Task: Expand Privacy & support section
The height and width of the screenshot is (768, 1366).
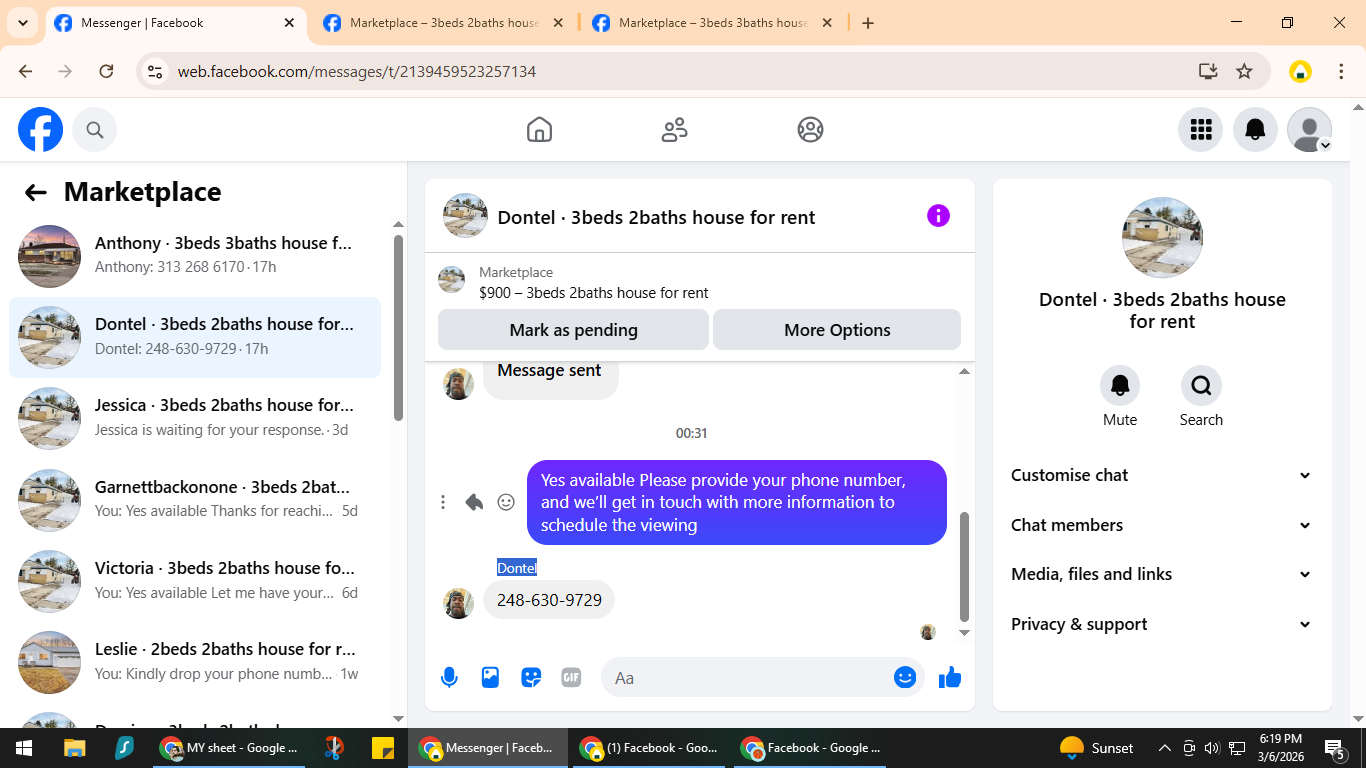Action: coord(1162,624)
